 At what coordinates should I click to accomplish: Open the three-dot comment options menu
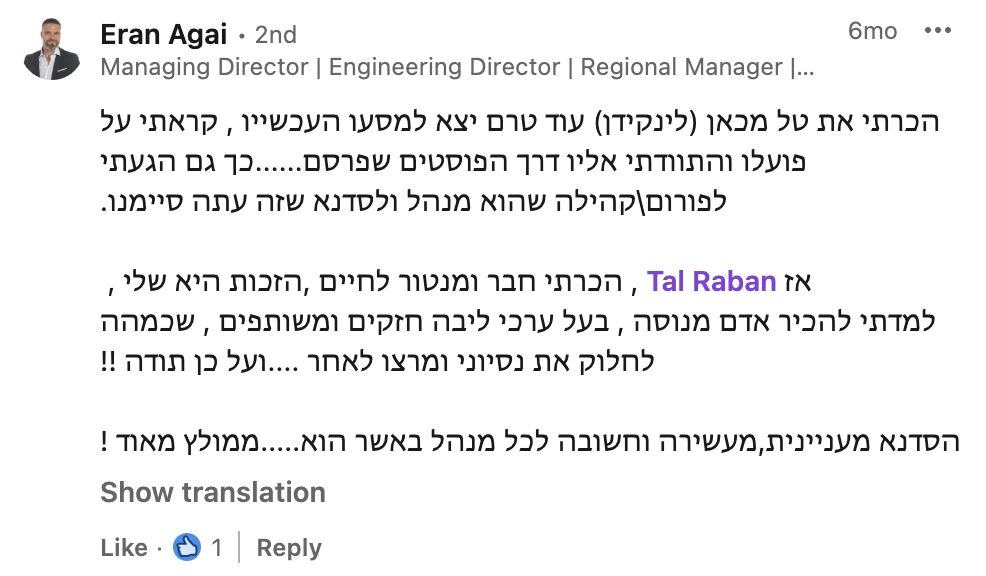[x=938, y=31]
